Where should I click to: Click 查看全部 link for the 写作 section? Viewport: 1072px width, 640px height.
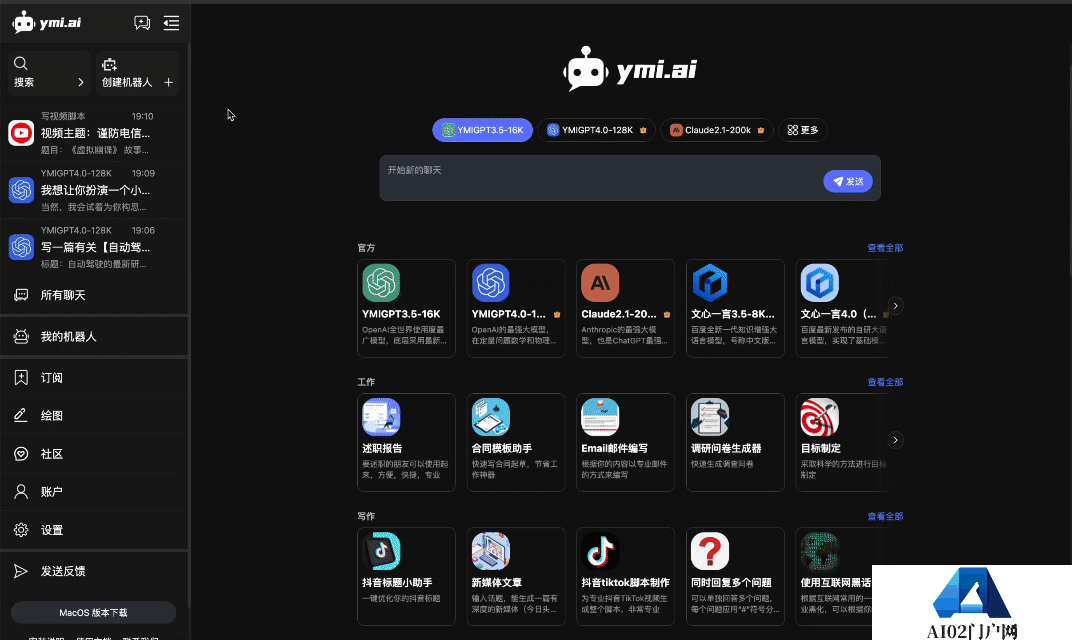pos(885,516)
